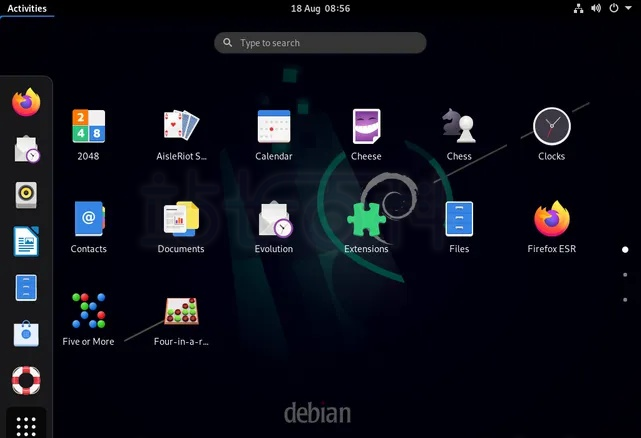Click the network status icon

[578, 8]
